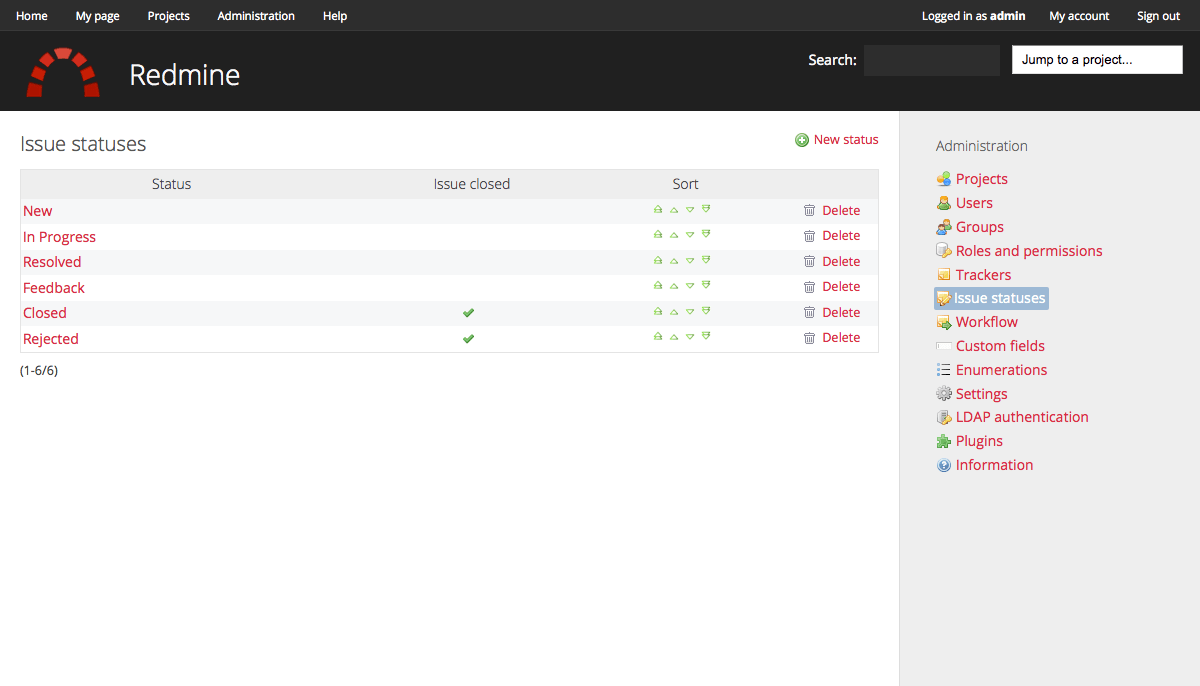Move Closed status to top
1200x686 pixels.
click(658, 311)
